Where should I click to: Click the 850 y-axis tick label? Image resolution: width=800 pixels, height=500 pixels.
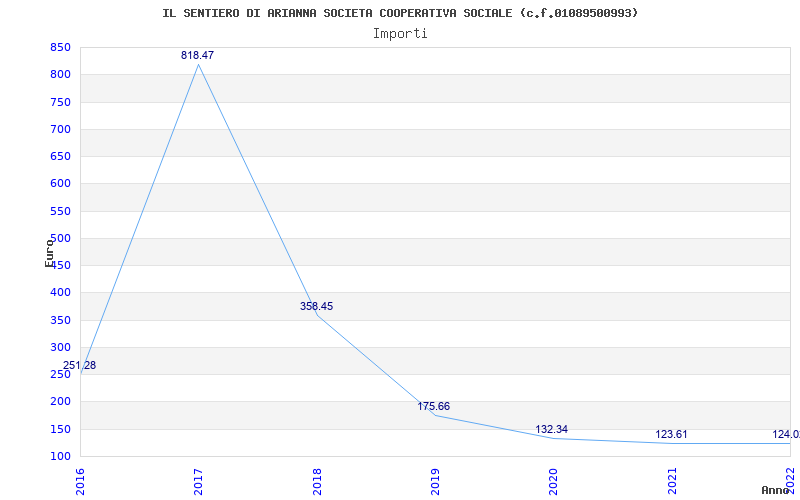[60, 47]
